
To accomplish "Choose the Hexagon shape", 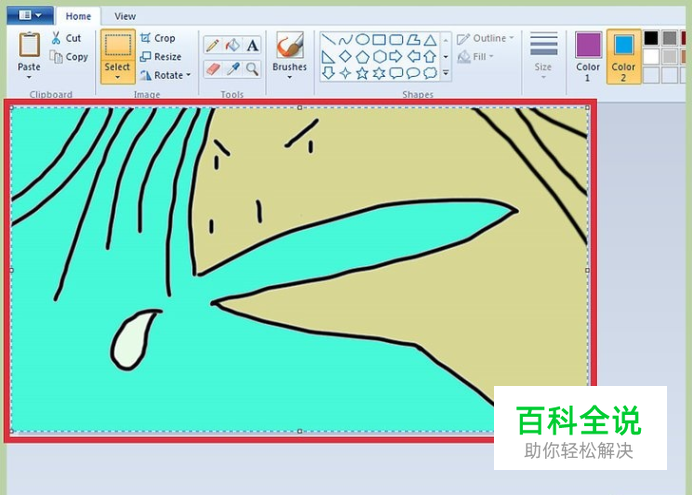I will coord(379,56).
